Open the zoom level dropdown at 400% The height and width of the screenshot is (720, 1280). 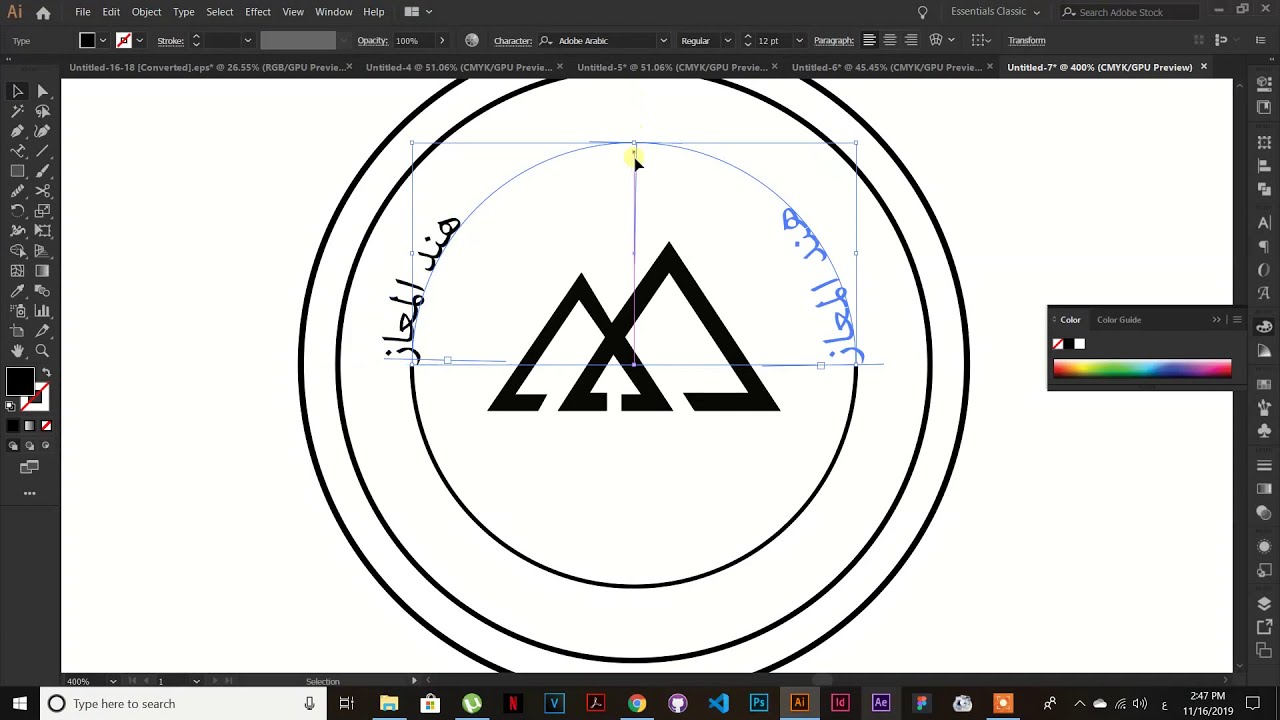[112, 681]
